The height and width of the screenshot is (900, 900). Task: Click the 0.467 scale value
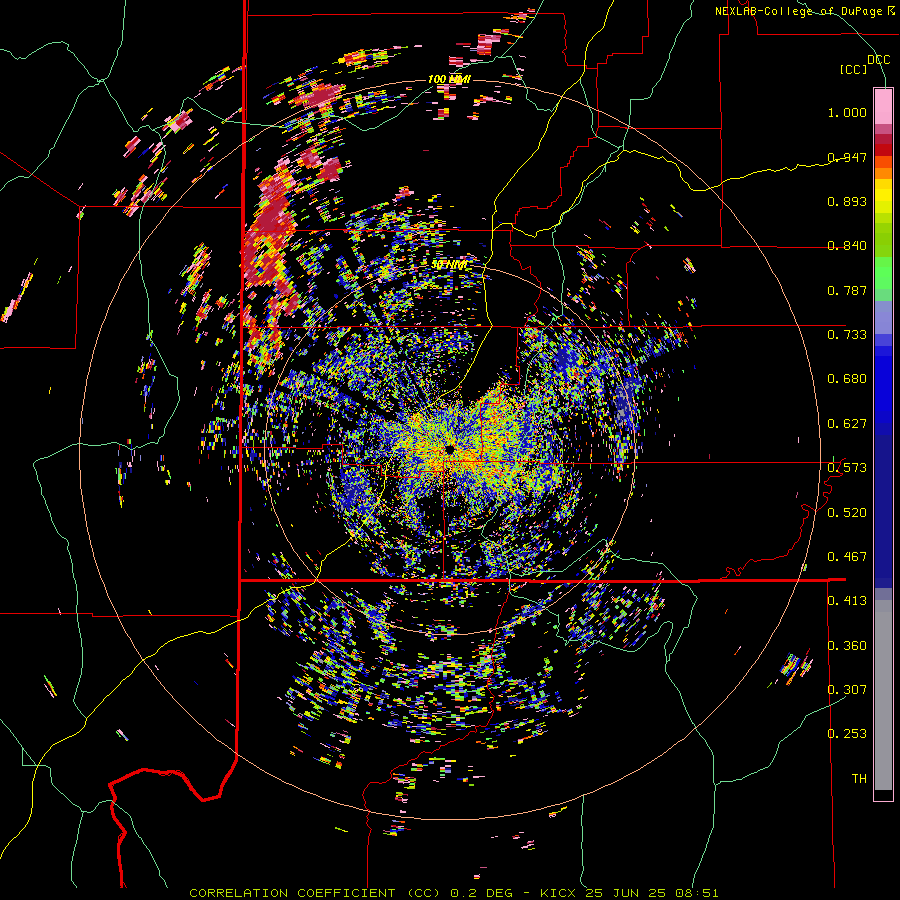(847, 556)
